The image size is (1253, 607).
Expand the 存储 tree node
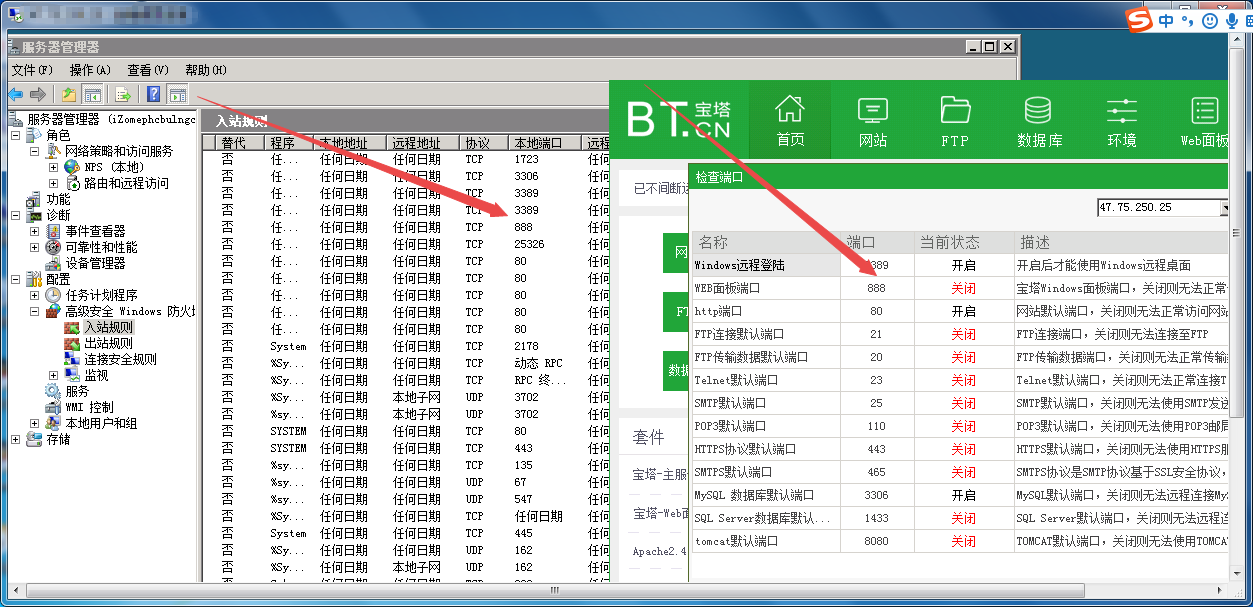[x=16, y=439]
